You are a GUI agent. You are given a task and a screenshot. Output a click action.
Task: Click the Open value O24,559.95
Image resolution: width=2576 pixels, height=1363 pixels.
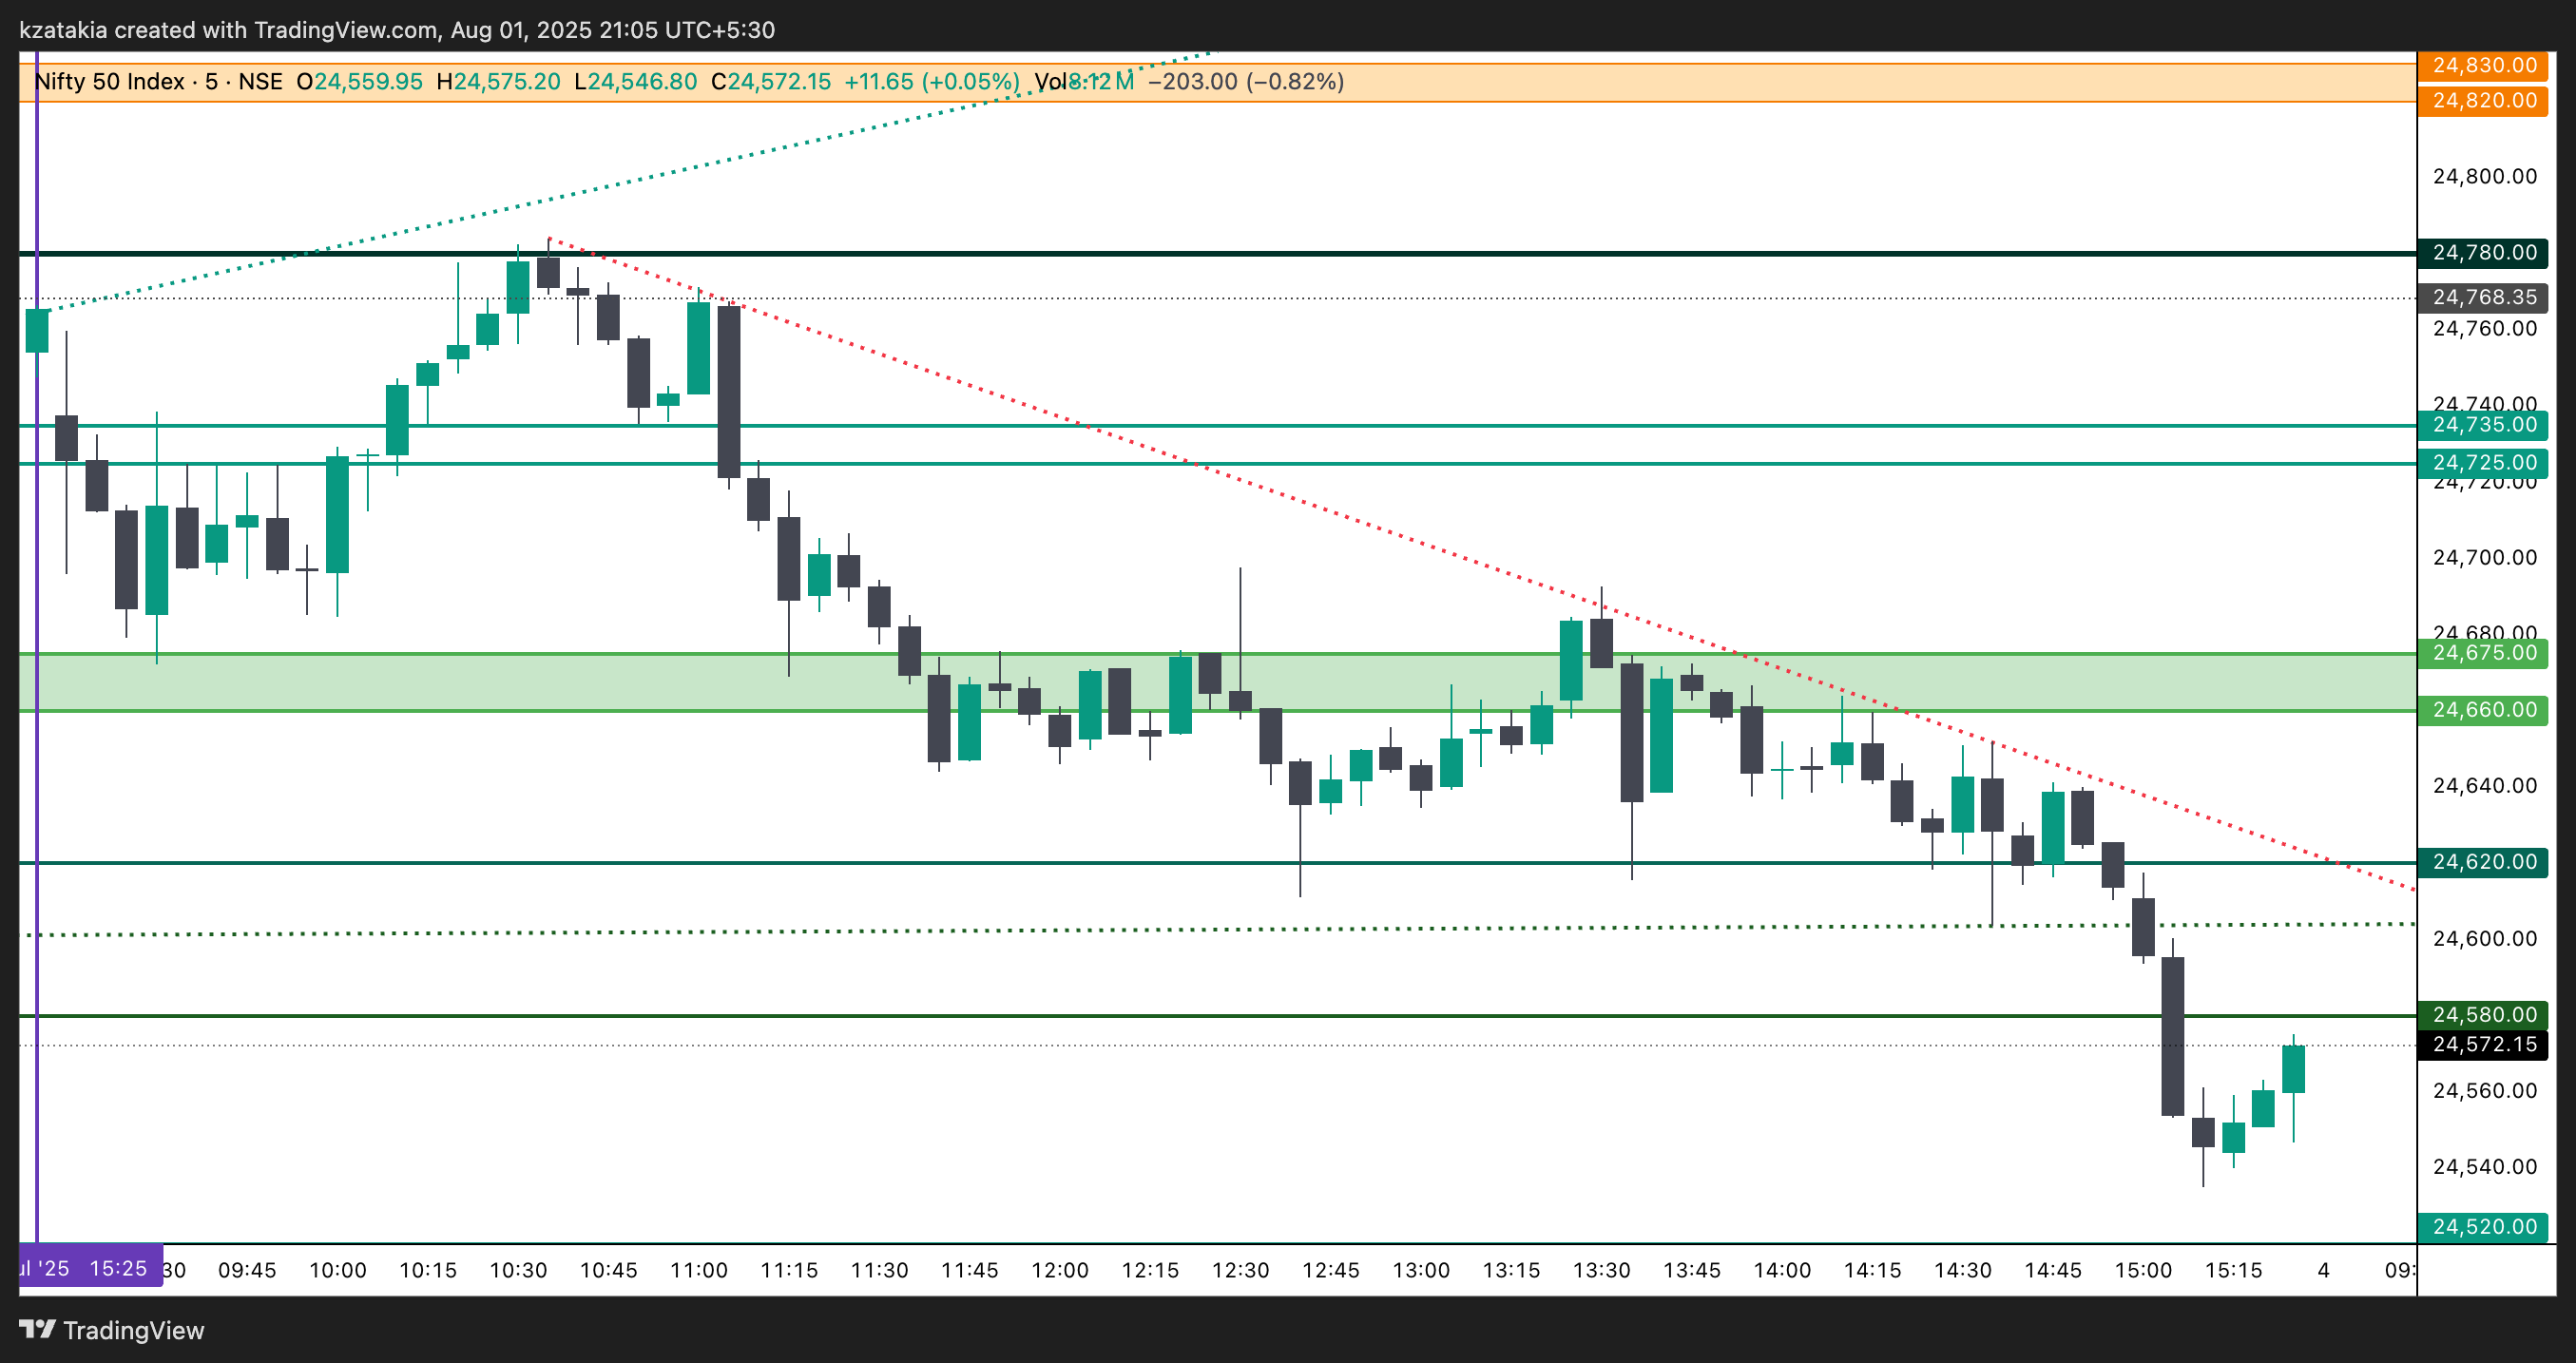point(359,82)
